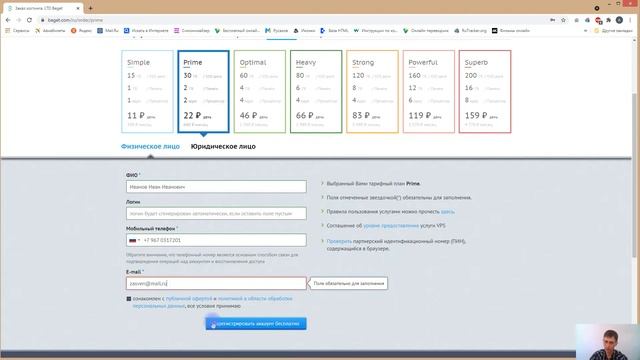Viewport: 640px width, 360px height.
Task: Click the address bar URL beget.com
Action: tap(75, 20)
